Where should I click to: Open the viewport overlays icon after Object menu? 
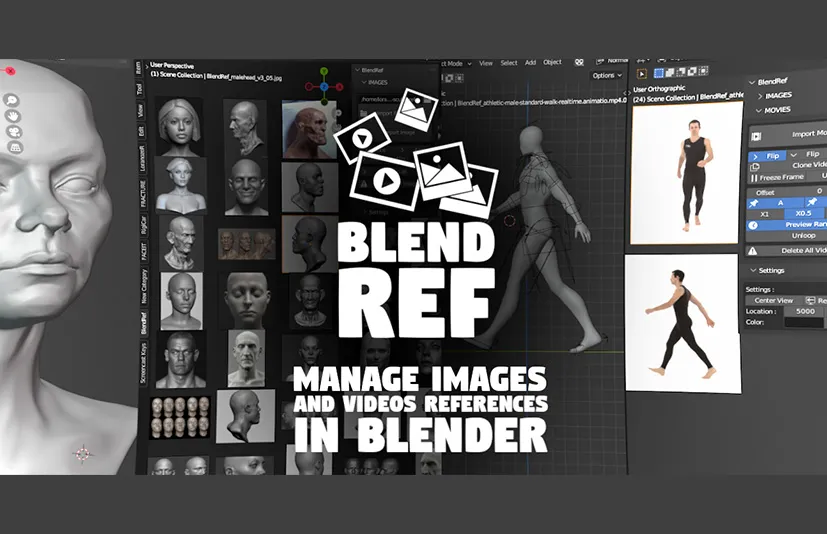pyautogui.click(x=579, y=62)
